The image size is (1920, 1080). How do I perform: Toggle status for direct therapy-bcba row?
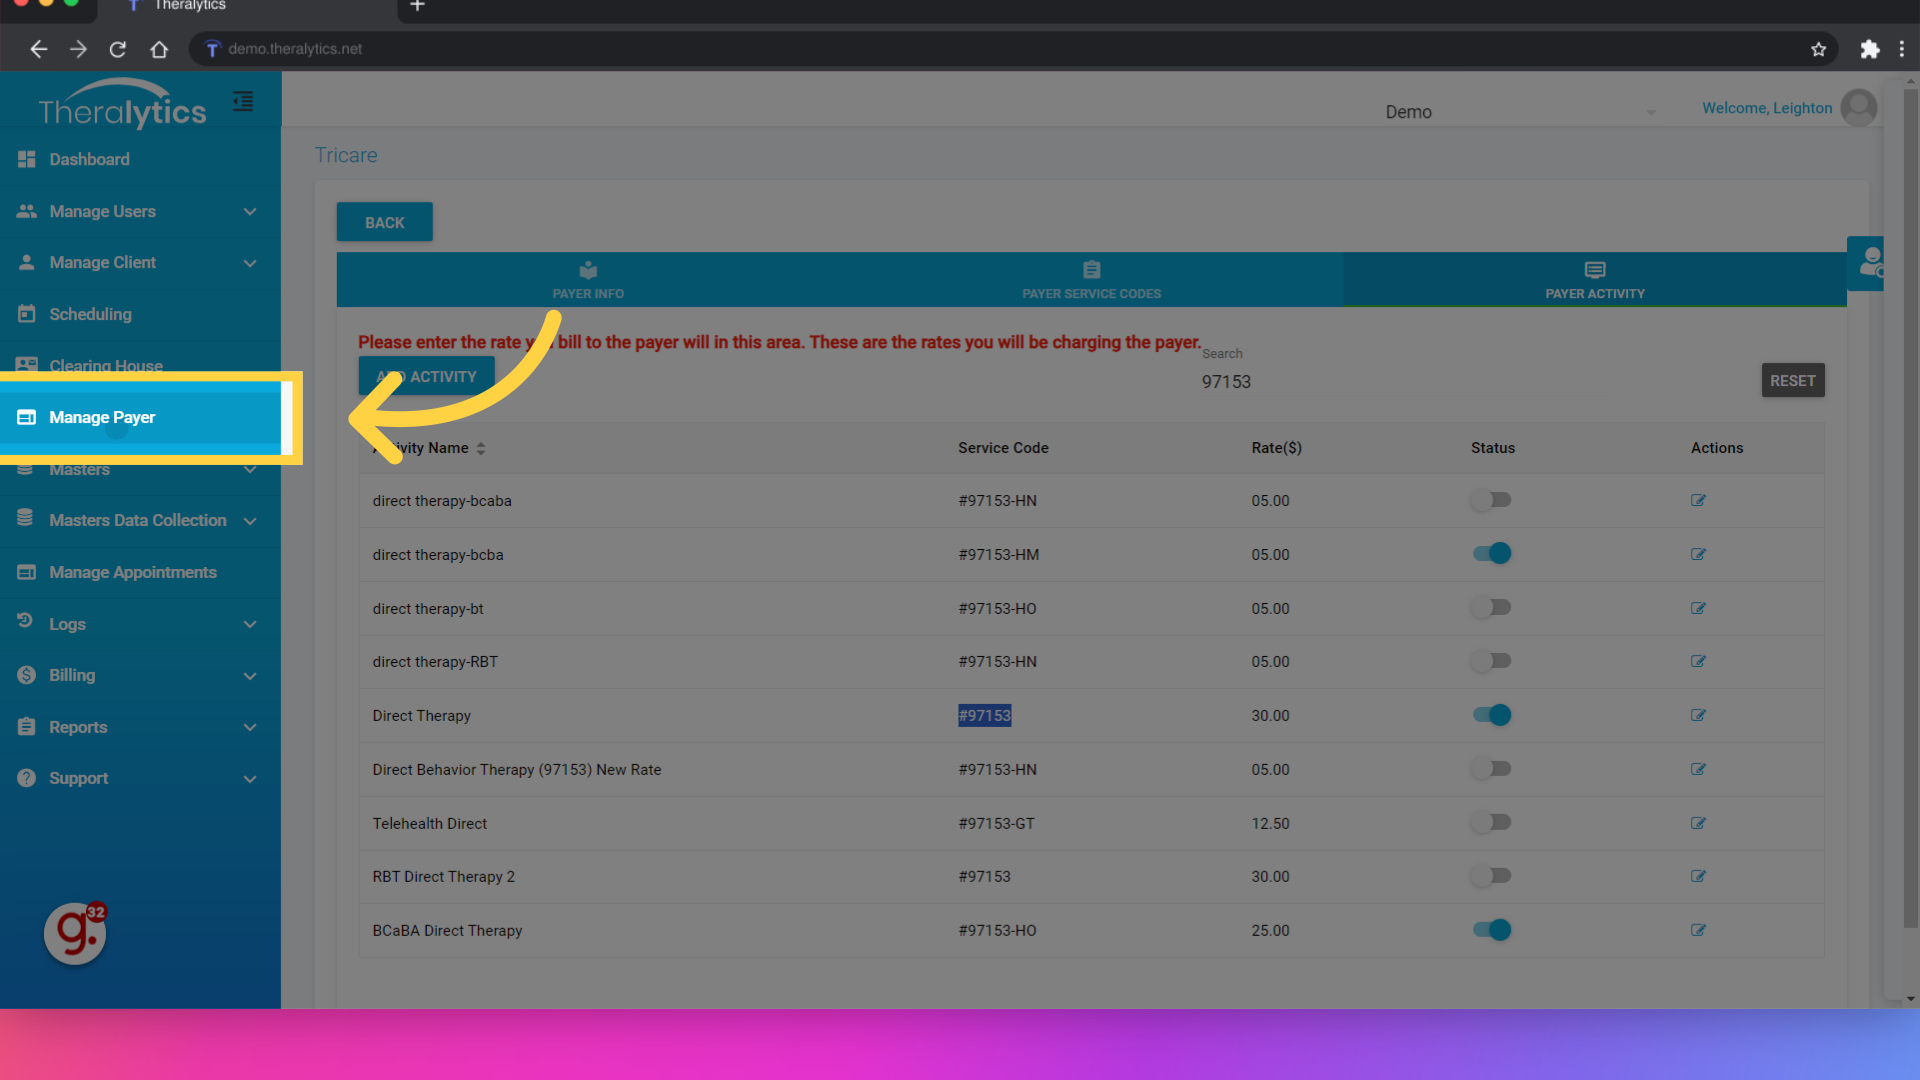tap(1493, 553)
